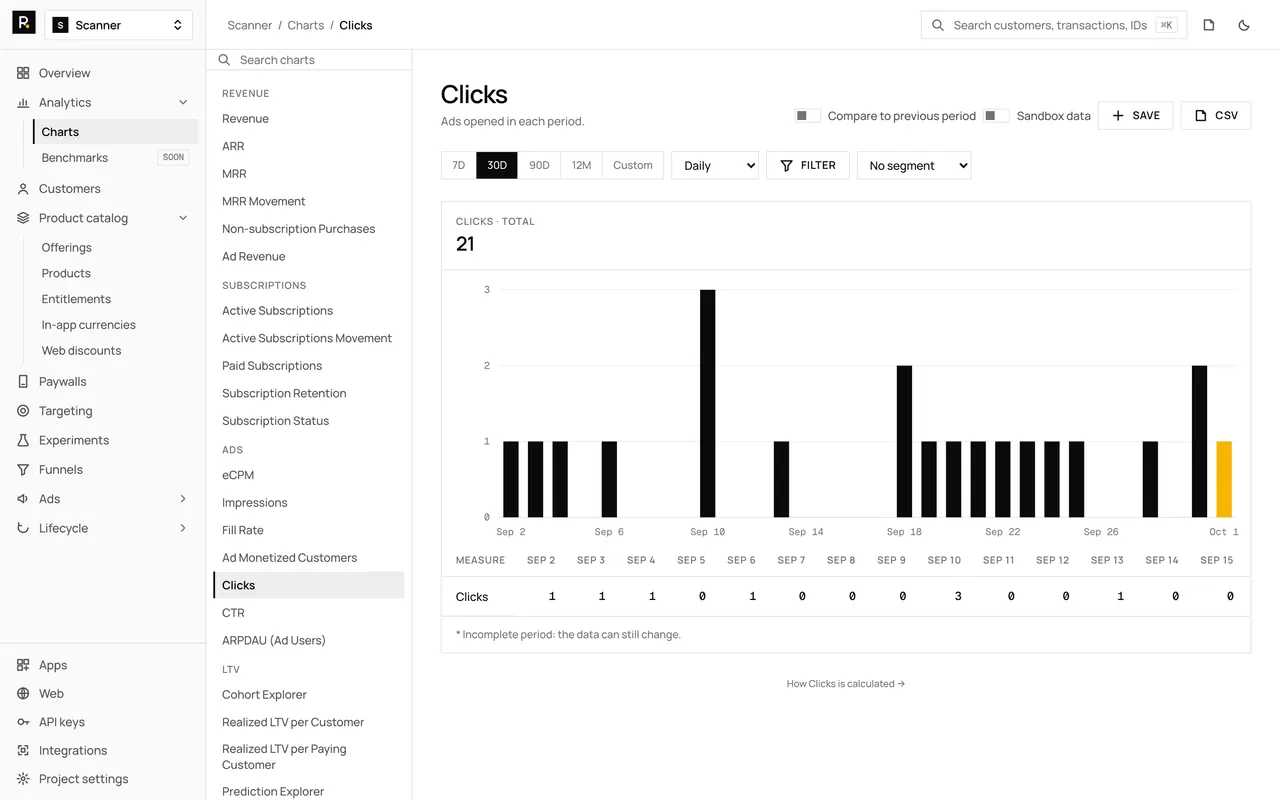Toggle the Sandbox data switch
The height and width of the screenshot is (800, 1280).
coord(996,116)
